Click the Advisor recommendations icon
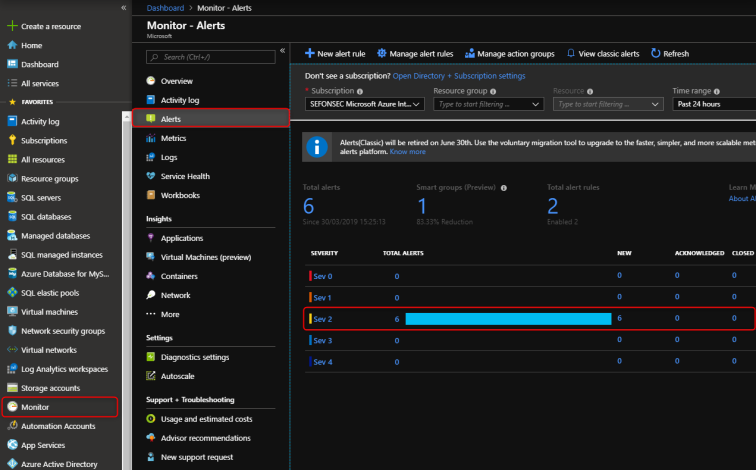Image resolution: width=756 pixels, height=470 pixels. click(151, 438)
